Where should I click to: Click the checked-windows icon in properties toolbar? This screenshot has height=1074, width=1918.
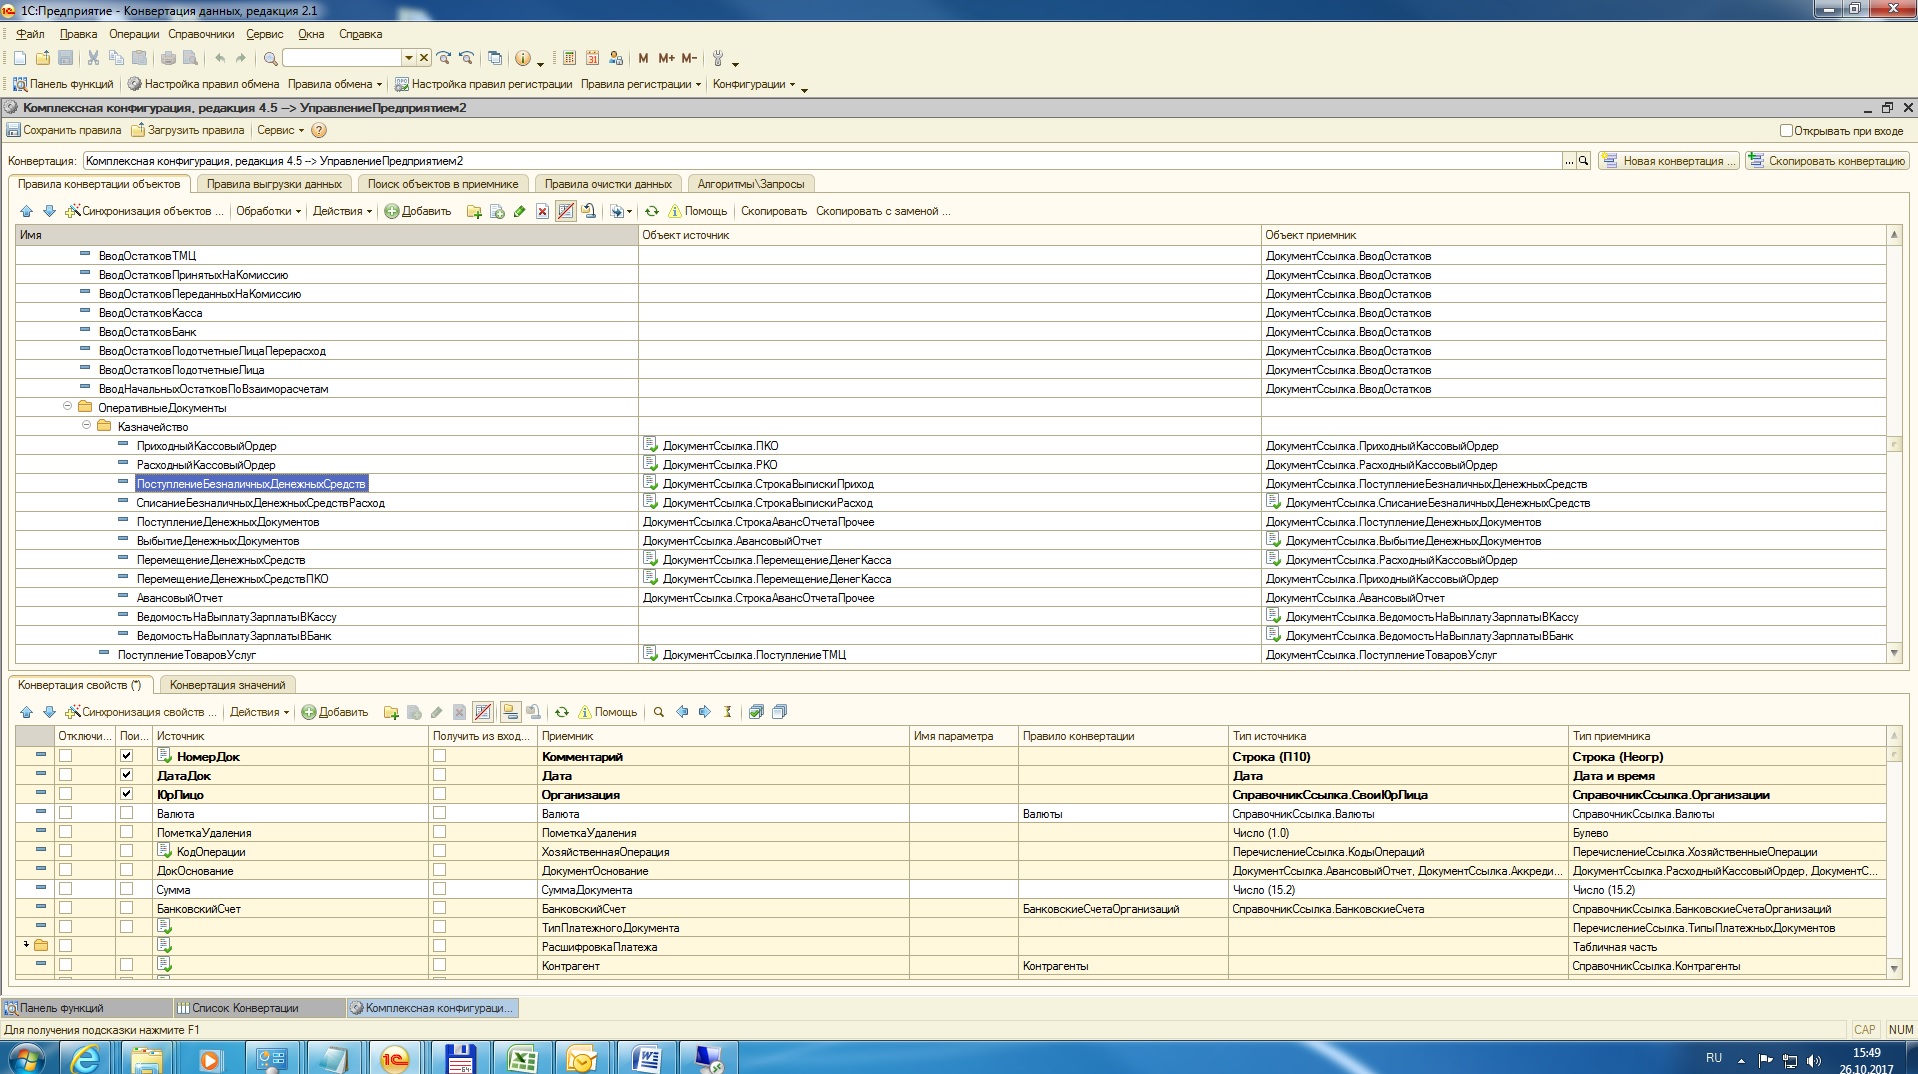757,712
